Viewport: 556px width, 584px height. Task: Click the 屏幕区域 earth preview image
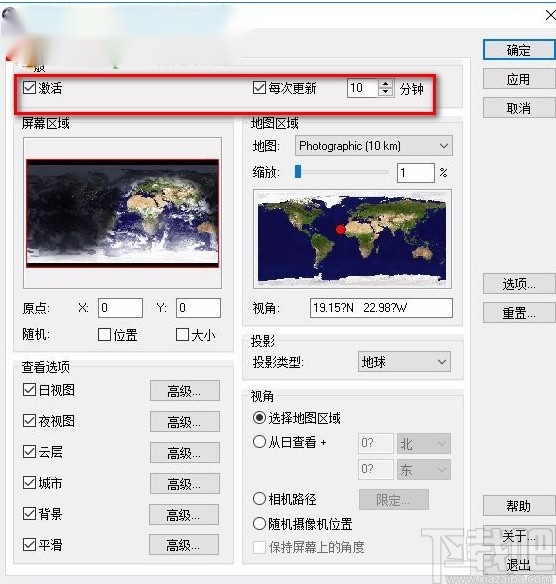123,213
